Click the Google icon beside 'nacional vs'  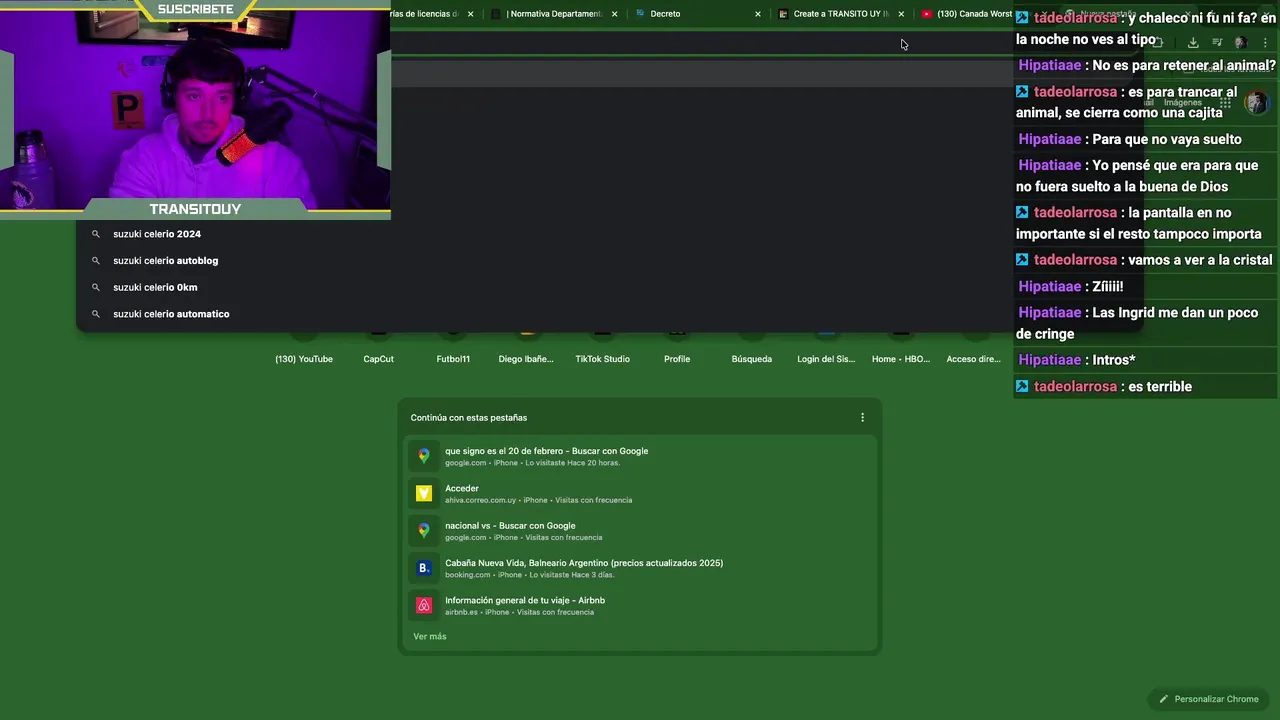tap(424, 531)
